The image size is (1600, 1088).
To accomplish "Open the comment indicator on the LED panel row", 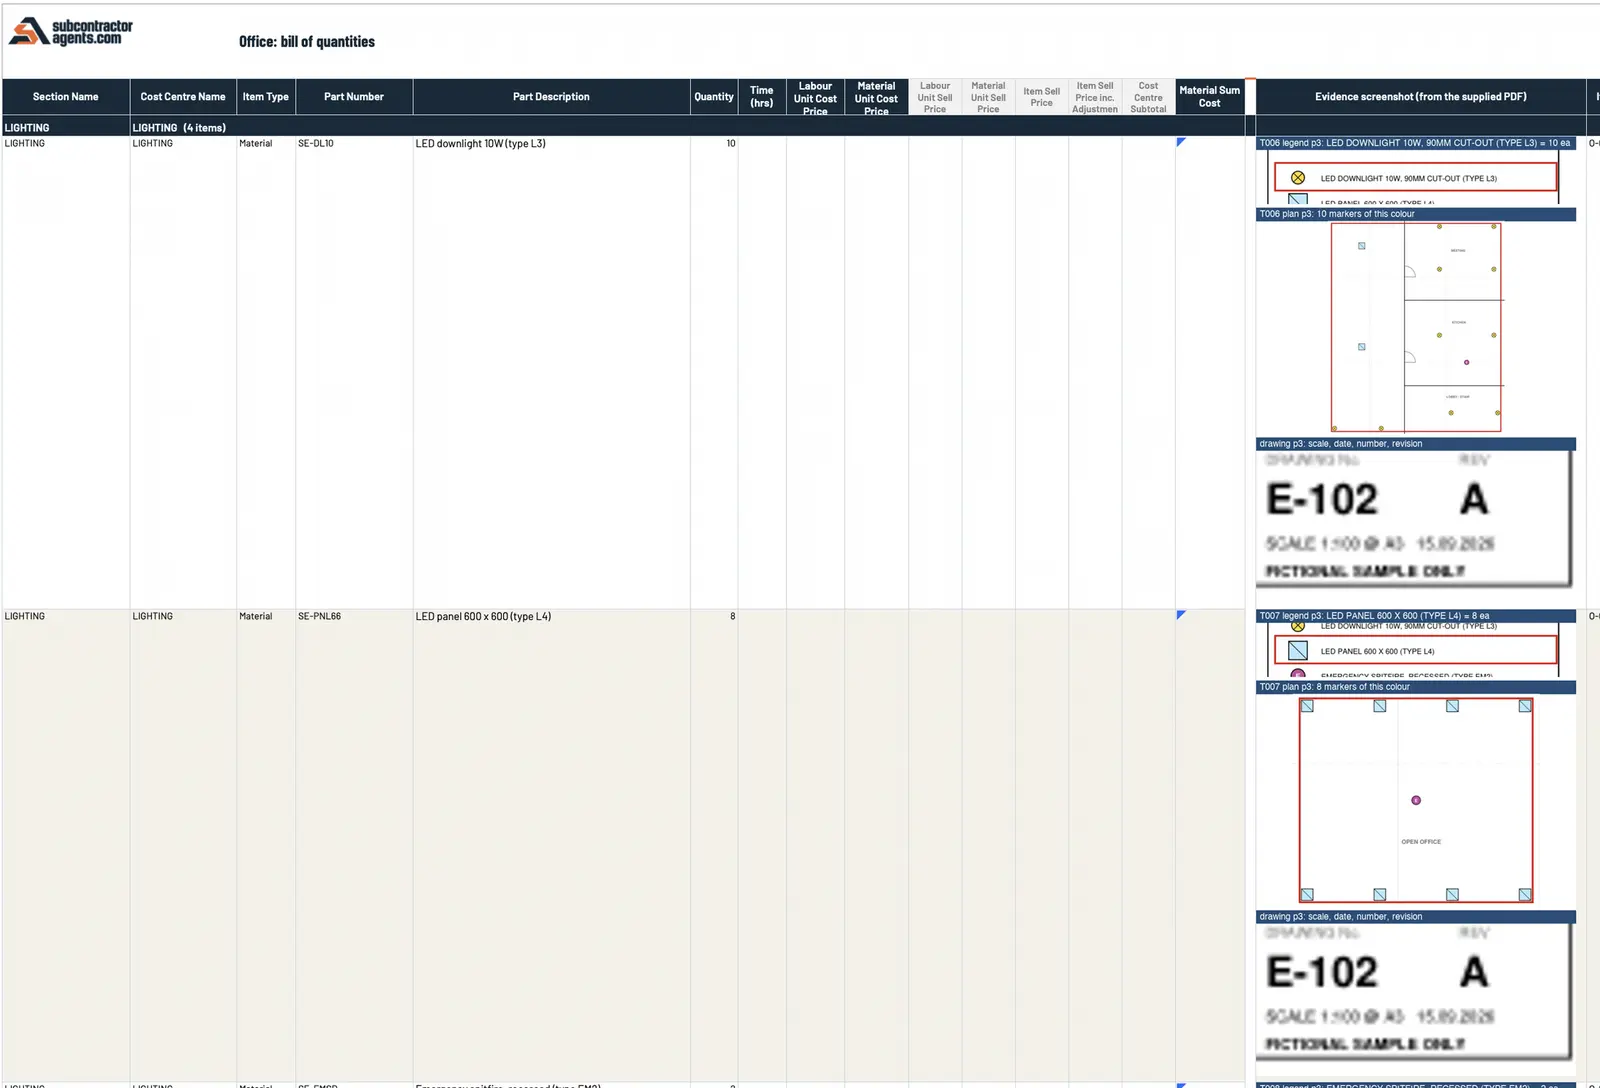I will (x=1181, y=615).
